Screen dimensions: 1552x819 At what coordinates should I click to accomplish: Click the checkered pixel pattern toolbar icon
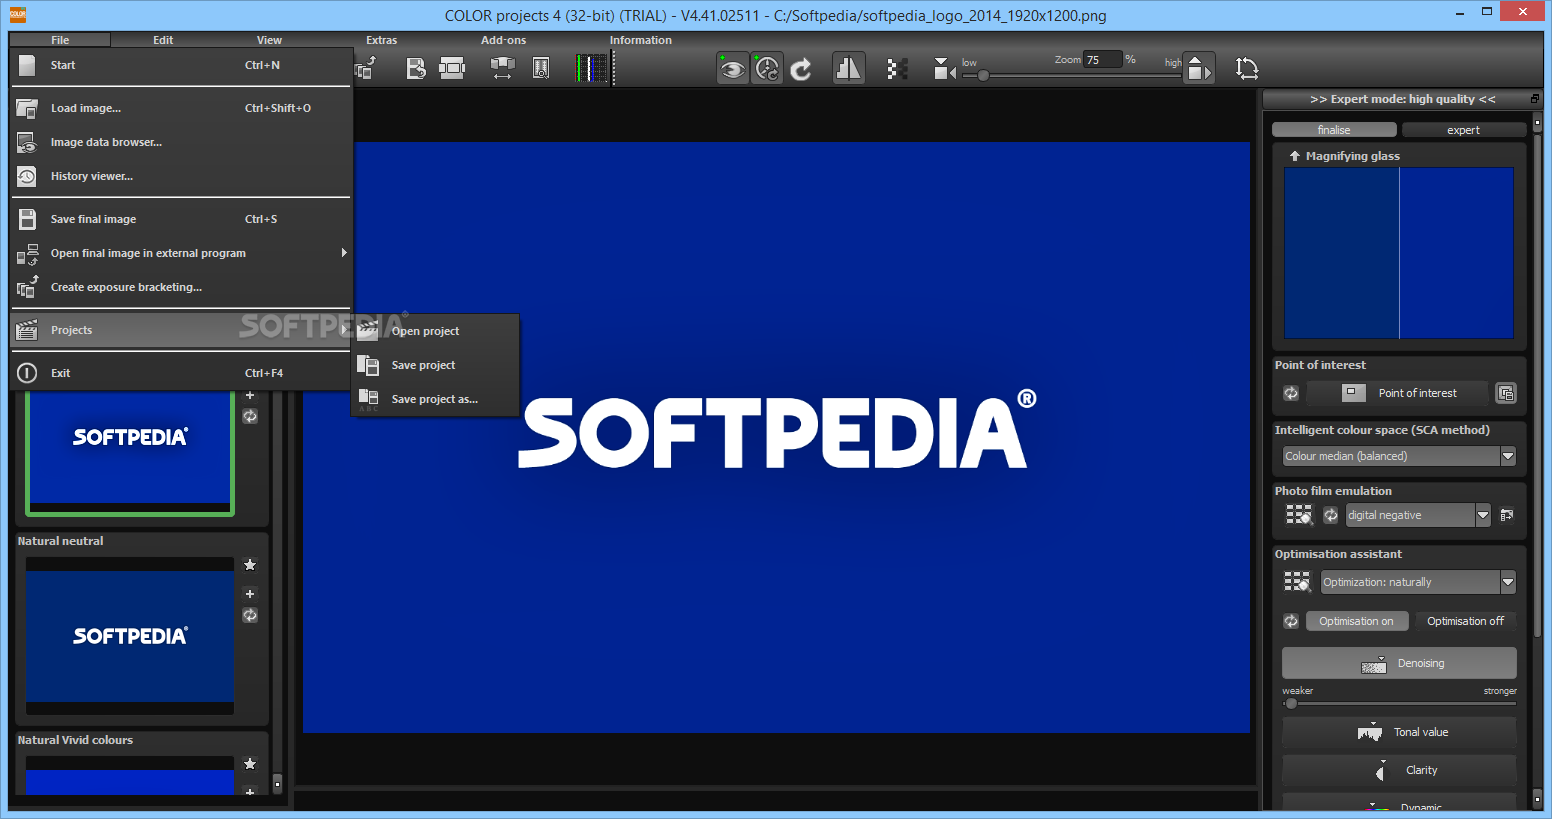[x=897, y=68]
